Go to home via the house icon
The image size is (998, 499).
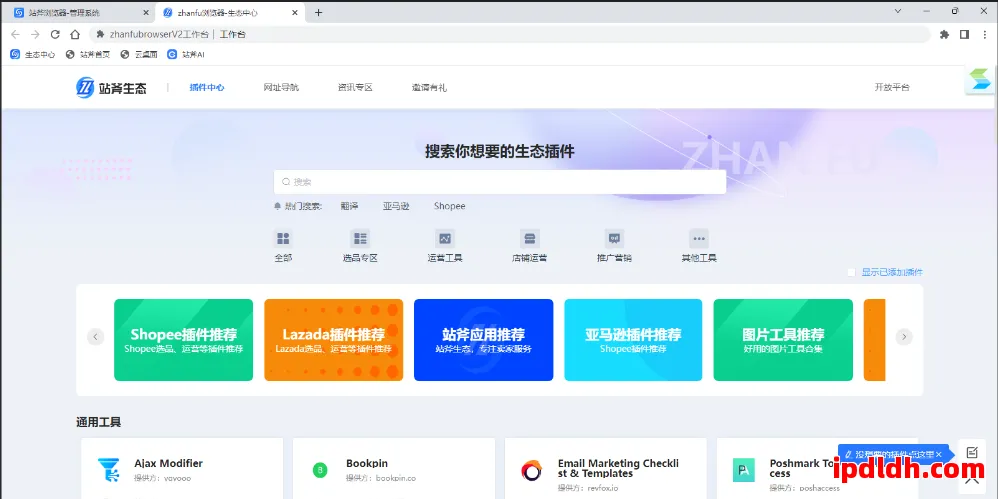click(75, 34)
